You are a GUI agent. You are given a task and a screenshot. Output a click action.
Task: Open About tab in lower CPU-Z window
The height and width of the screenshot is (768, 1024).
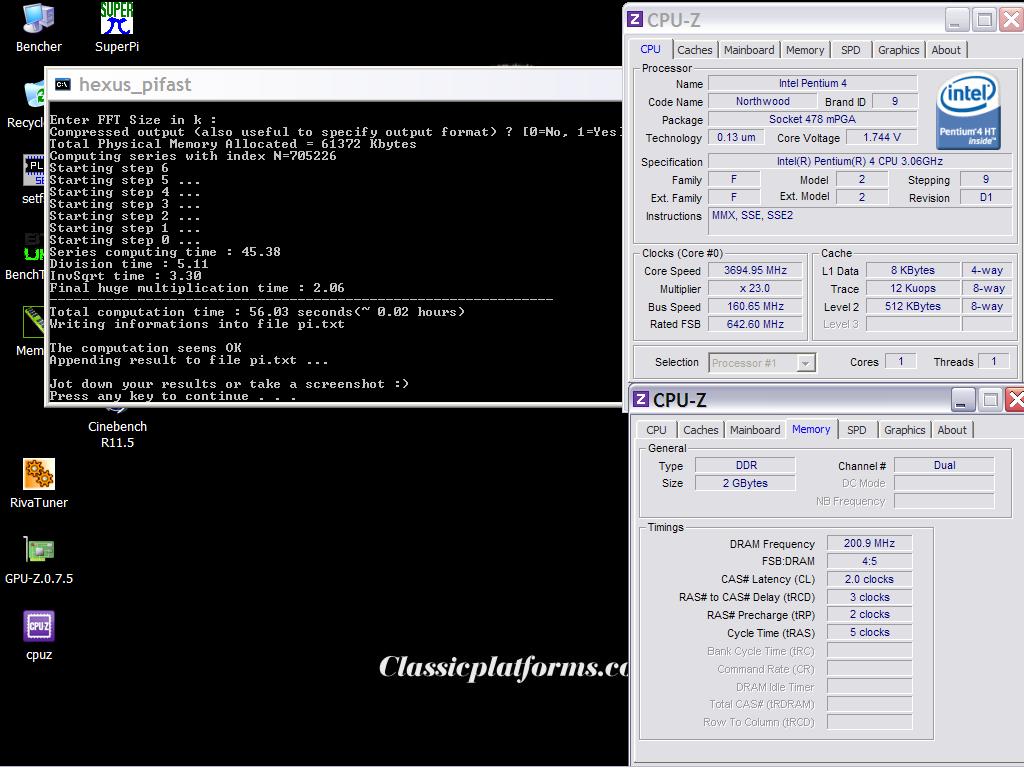coord(952,430)
